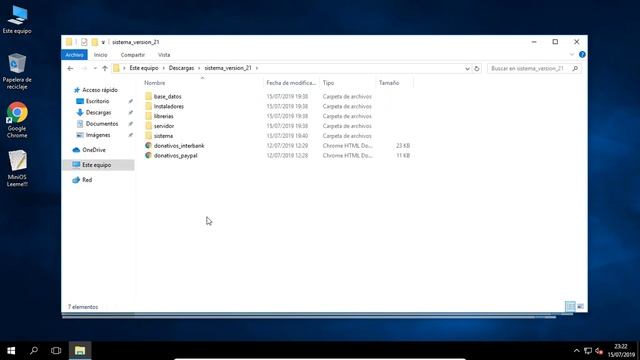The width and height of the screenshot is (640, 360).
Task: Open recent locations dropdown arrow
Action: point(95,68)
